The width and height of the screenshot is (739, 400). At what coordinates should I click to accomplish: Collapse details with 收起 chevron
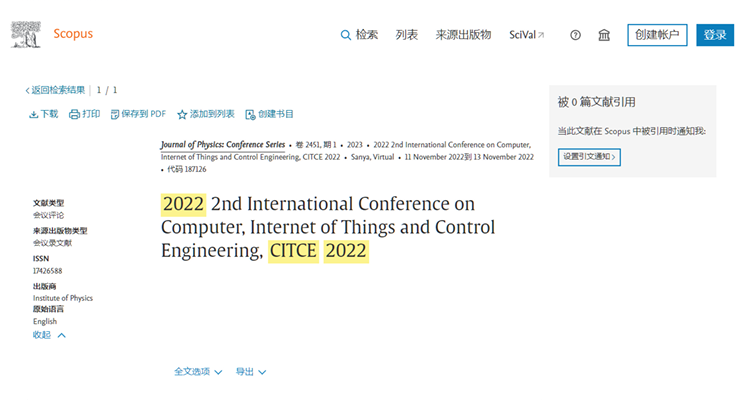pyautogui.click(x=61, y=335)
